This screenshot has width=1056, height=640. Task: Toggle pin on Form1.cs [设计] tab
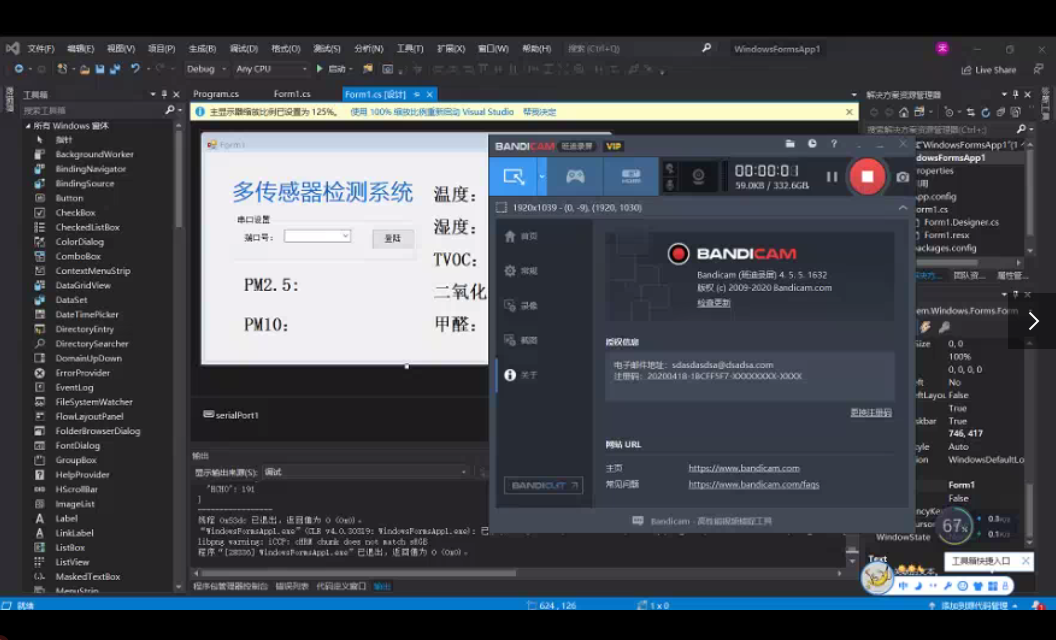(x=417, y=94)
